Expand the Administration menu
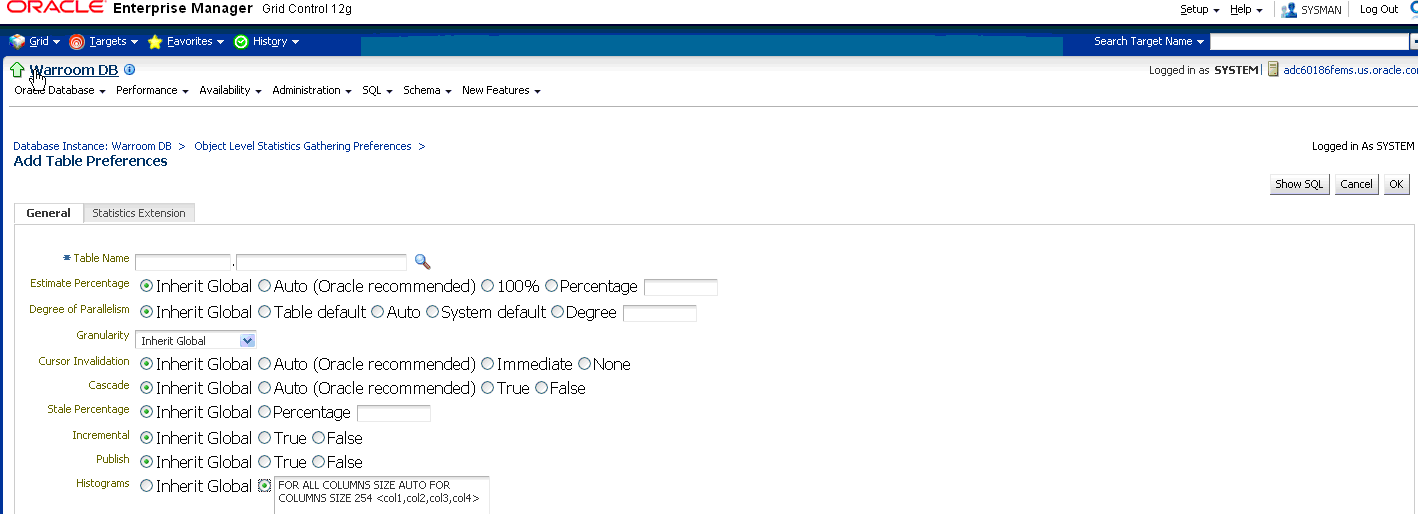The height and width of the screenshot is (514, 1418). pyautogui.click(x=312, y=90)
